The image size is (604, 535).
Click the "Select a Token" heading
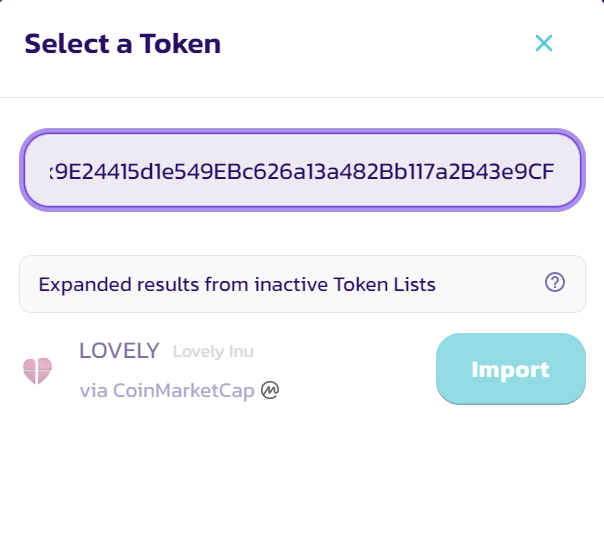[122, 44]
